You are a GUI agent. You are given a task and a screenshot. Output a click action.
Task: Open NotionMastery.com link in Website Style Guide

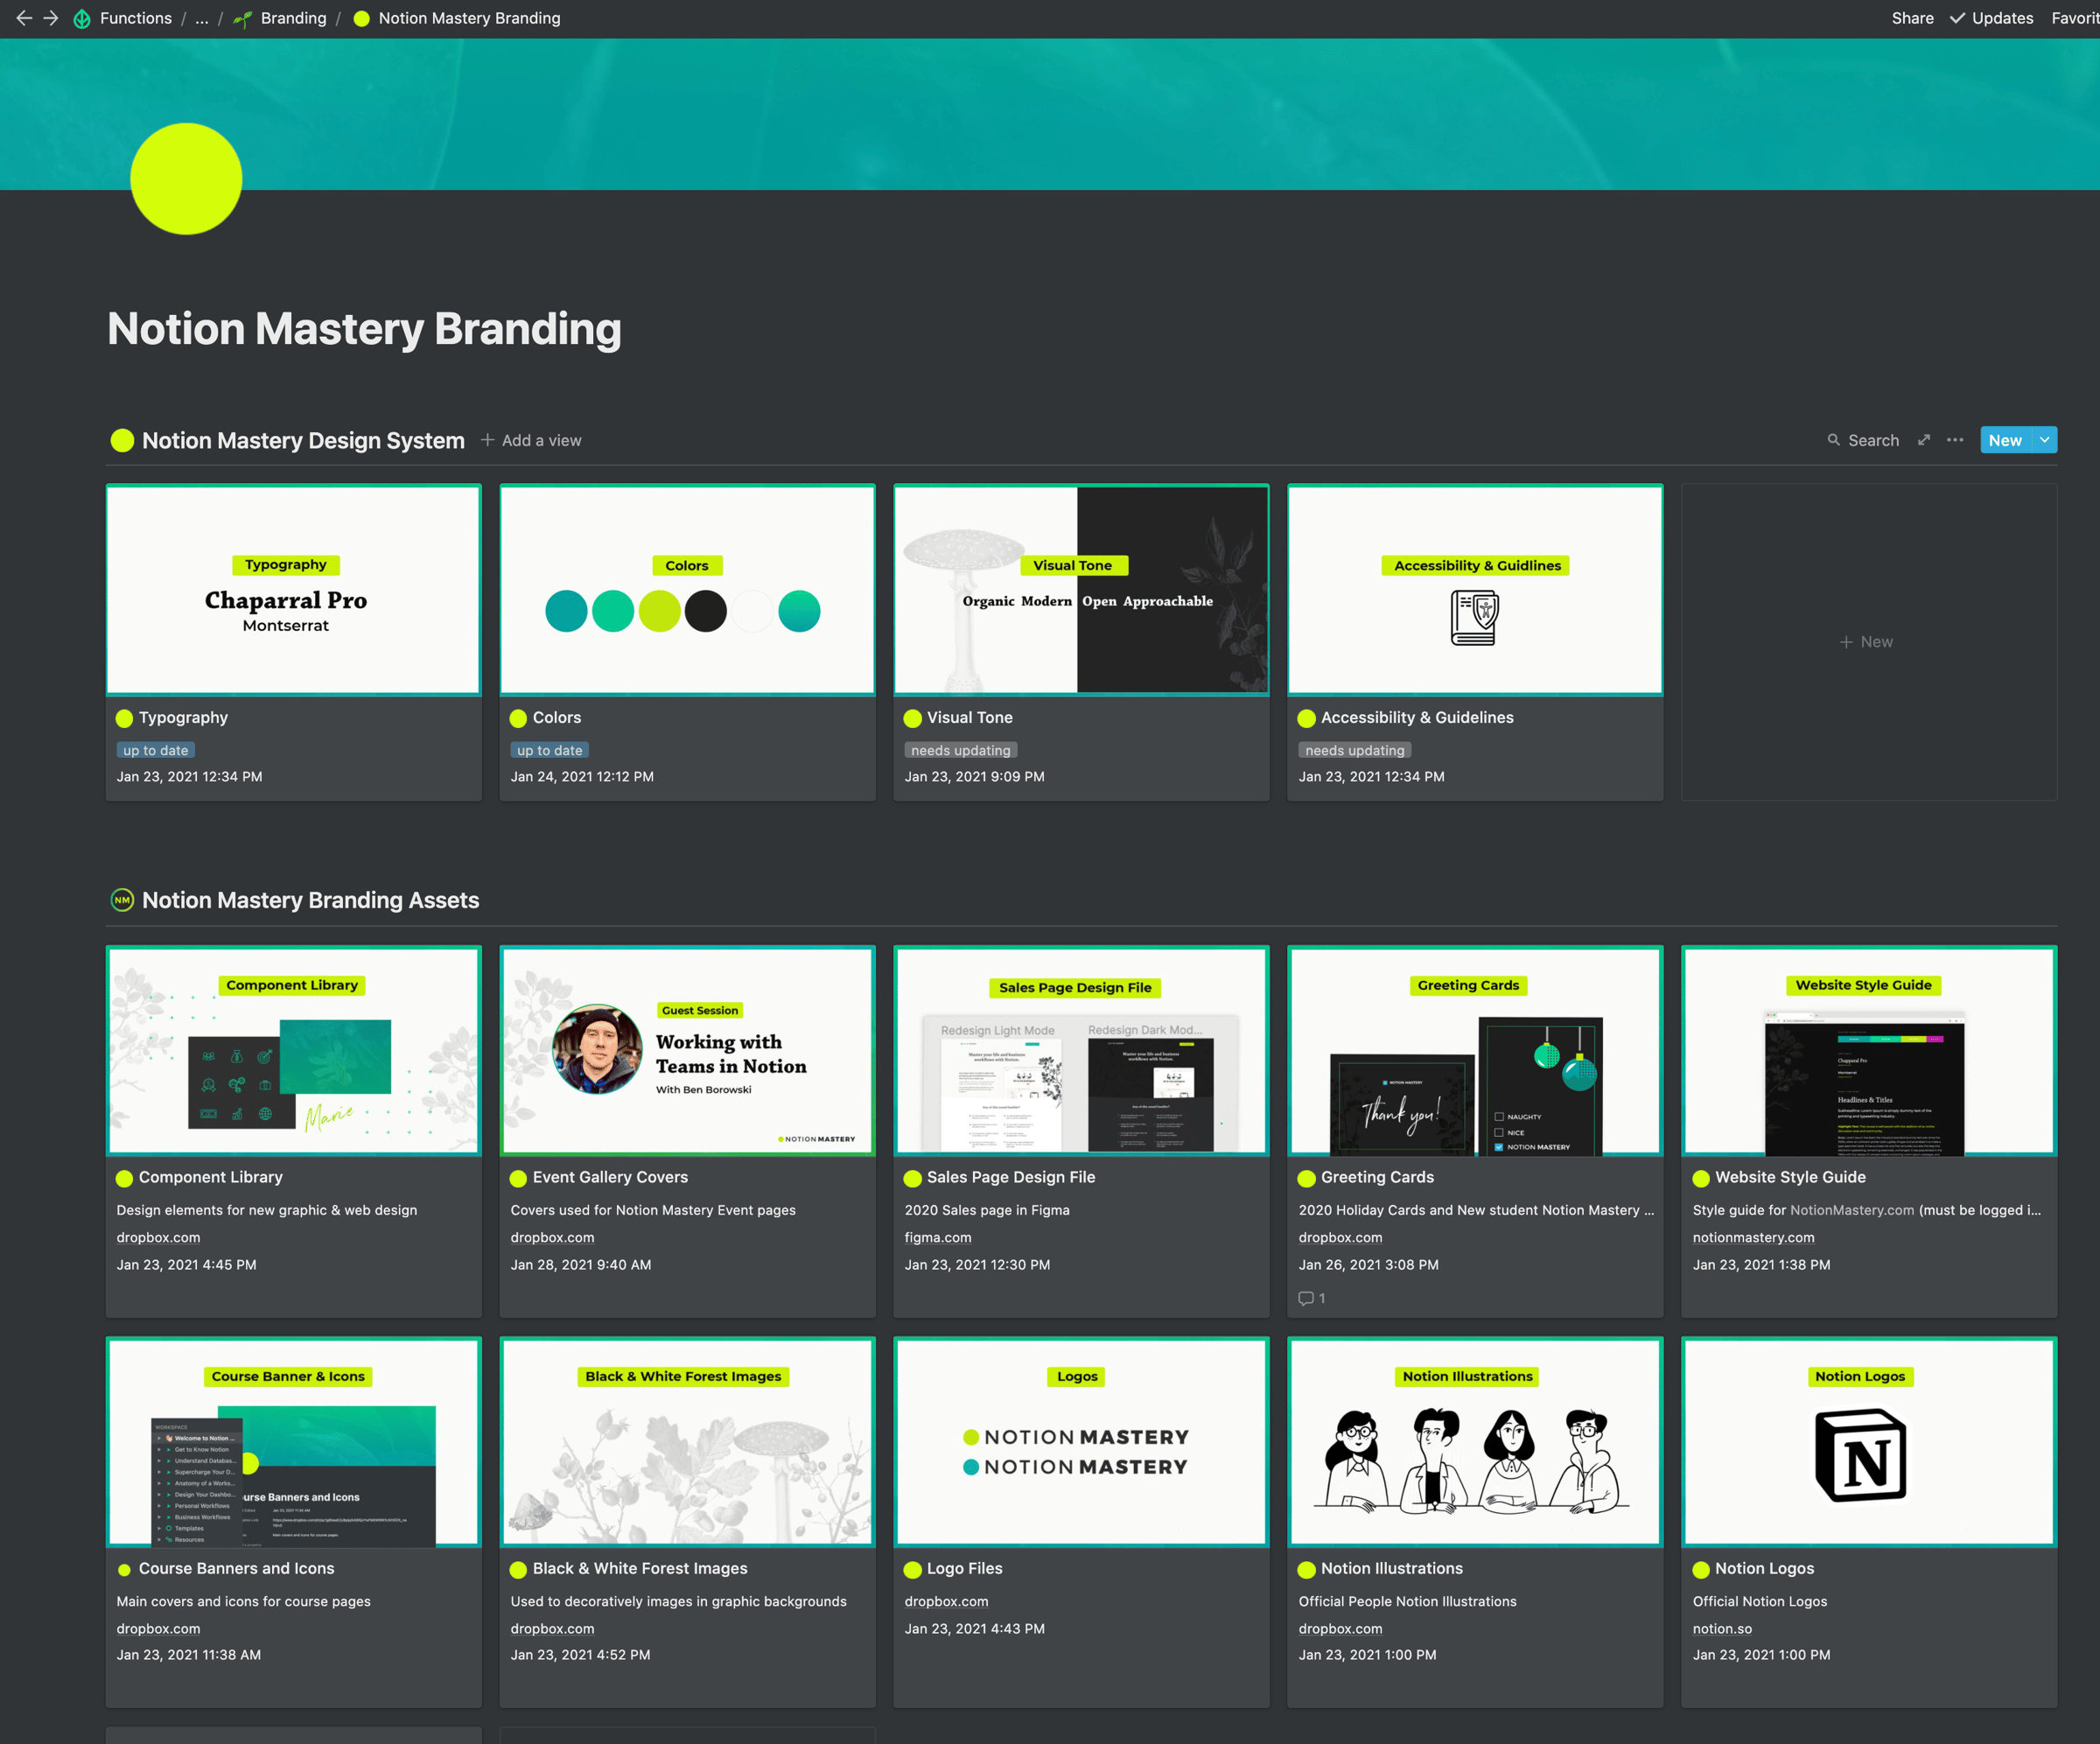click(1851, 1210)
